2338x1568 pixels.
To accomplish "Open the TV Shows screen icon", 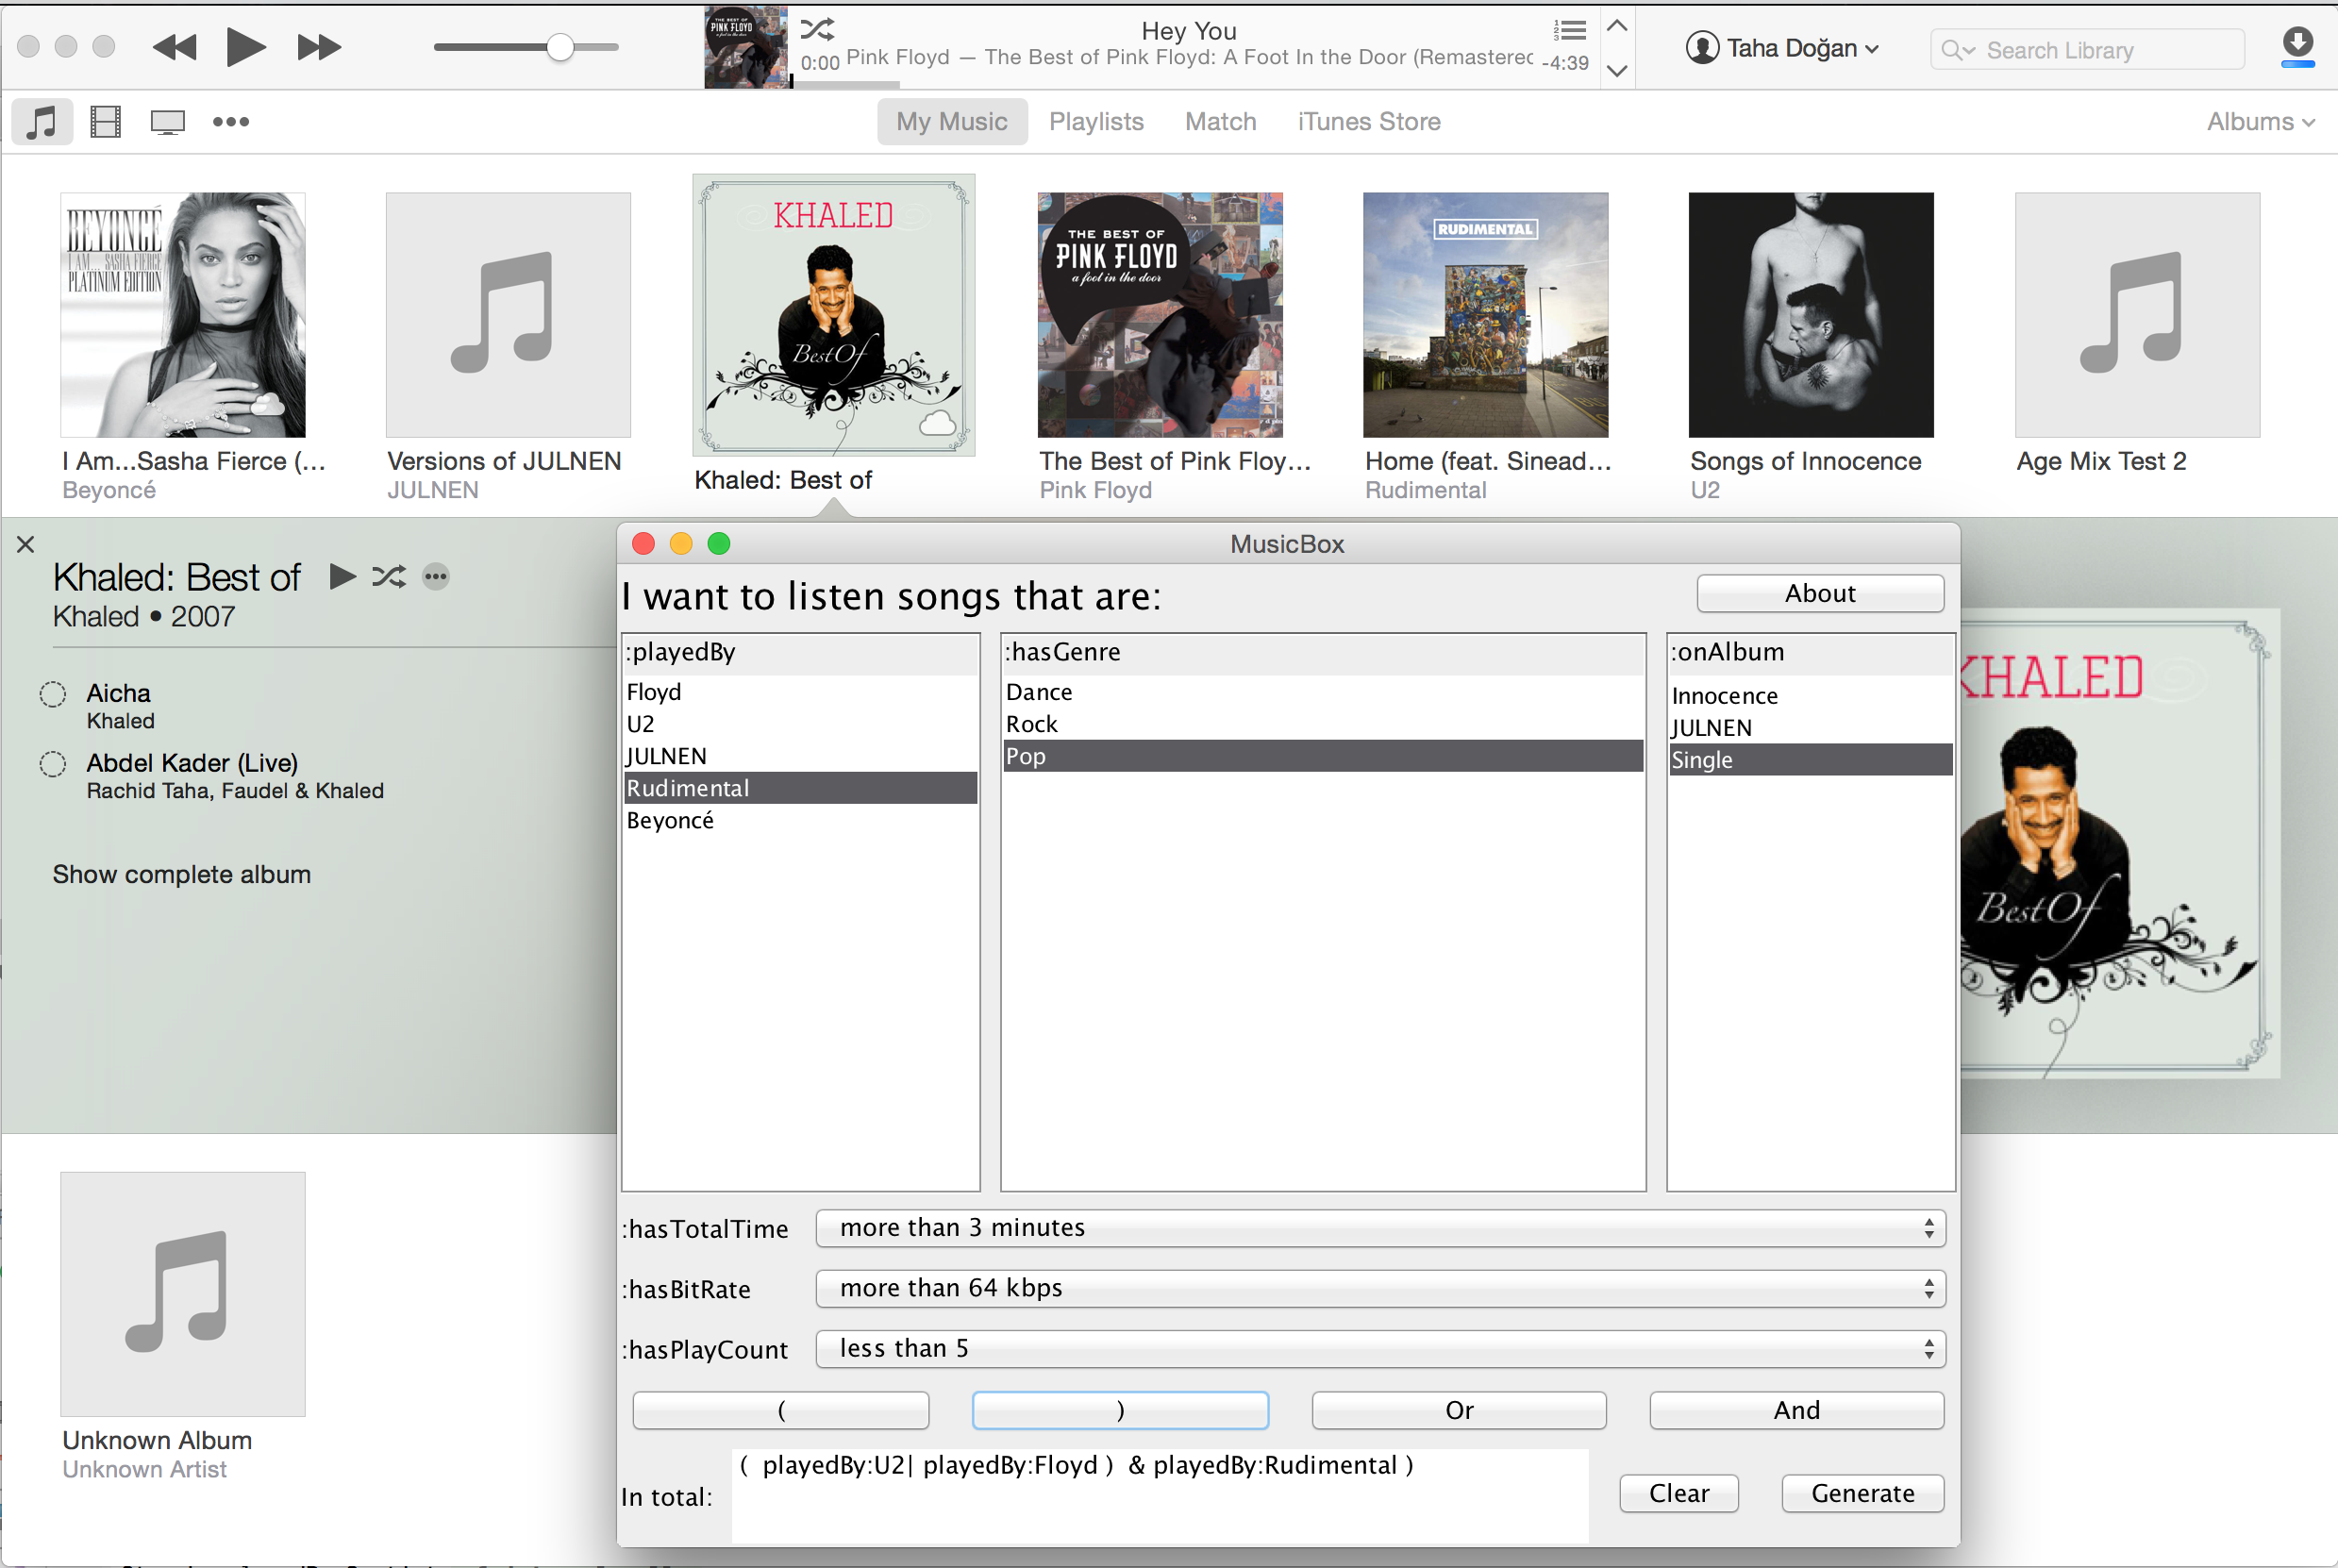I will coord(167,122).
